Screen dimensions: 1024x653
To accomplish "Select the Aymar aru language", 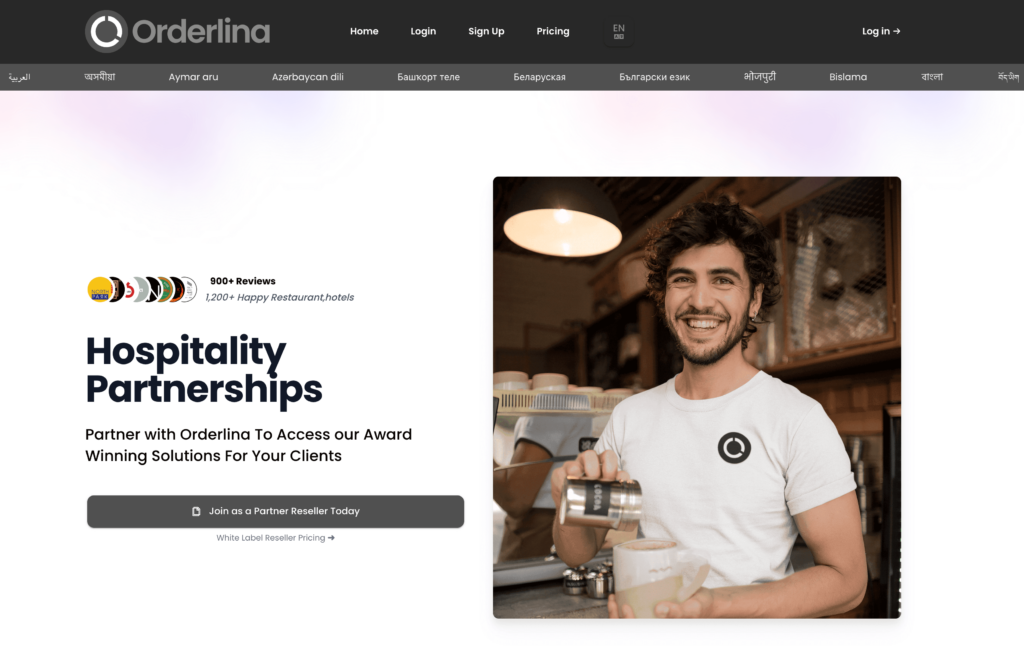I will click(x=193, y=77).
